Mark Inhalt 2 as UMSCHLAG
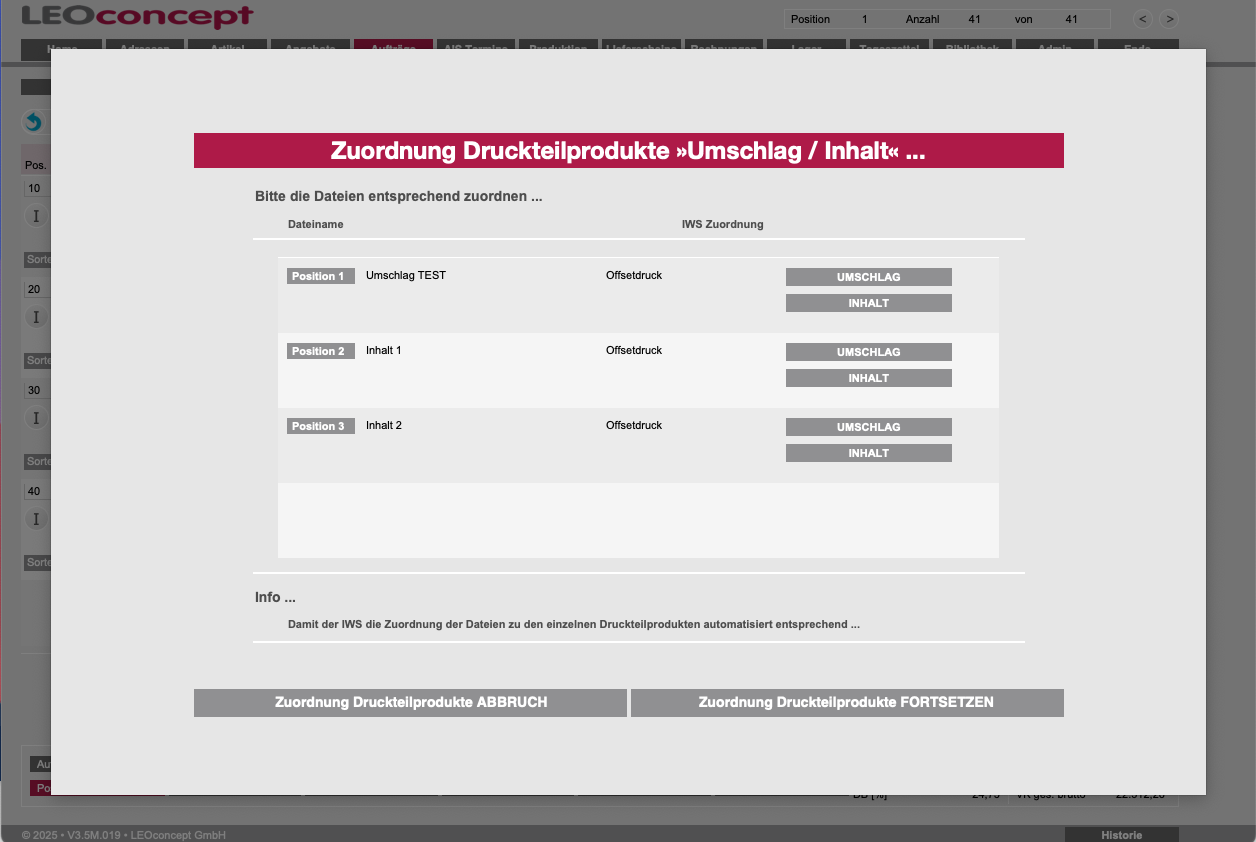This screenshot has height=842, width=1256. pos(868,427)
